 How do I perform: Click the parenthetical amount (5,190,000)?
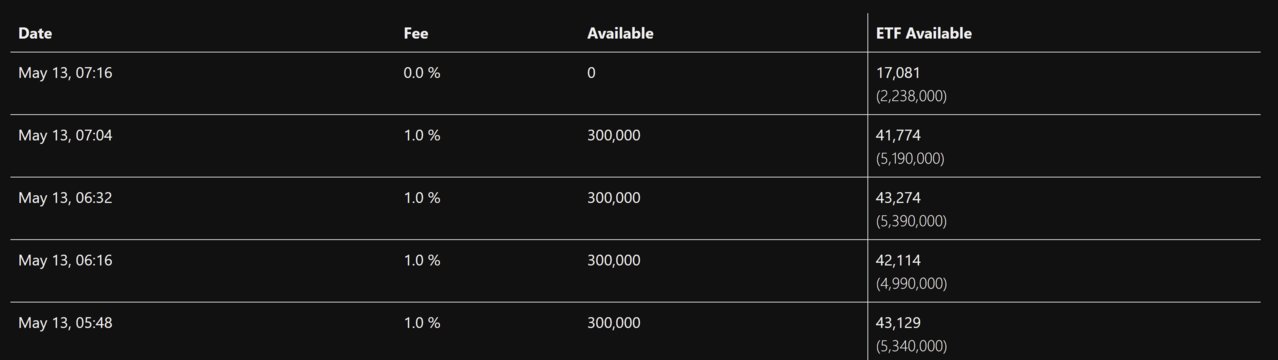click(911, 158)
